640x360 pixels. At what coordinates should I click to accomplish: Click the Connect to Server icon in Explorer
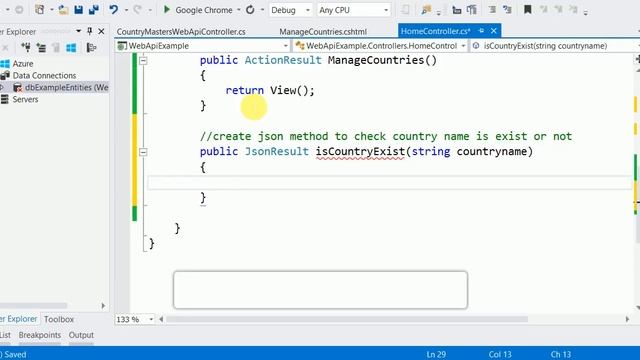pos(41,48)
